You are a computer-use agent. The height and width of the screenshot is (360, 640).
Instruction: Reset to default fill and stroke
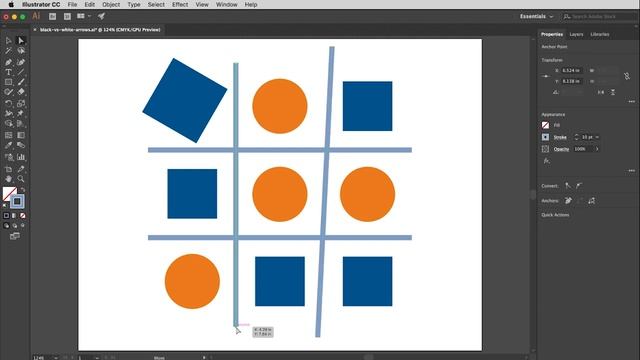5,205
